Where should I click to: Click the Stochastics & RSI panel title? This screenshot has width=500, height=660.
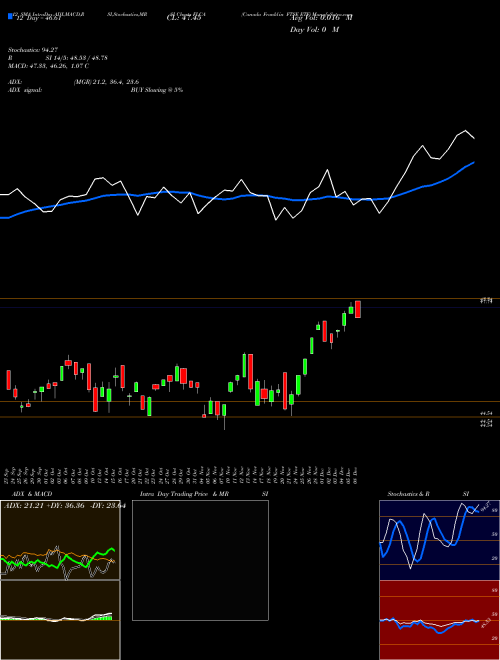coord(428,494)
